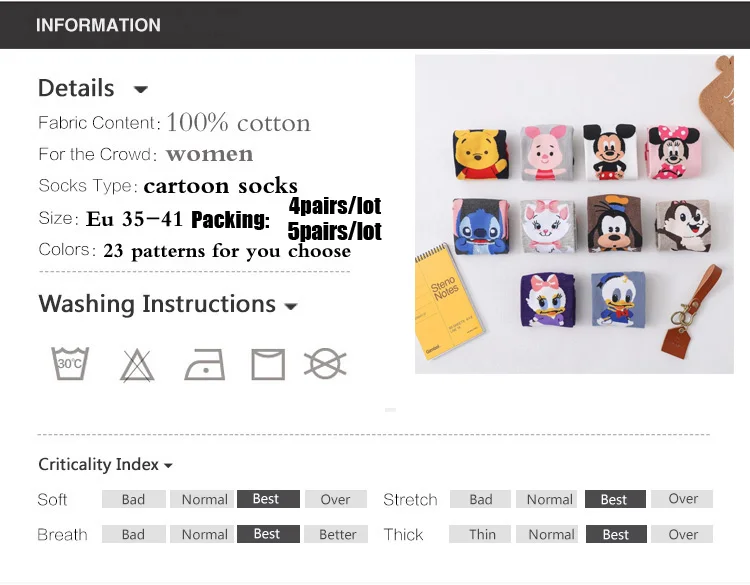Click the Winnie the Pooh sock

480,154
